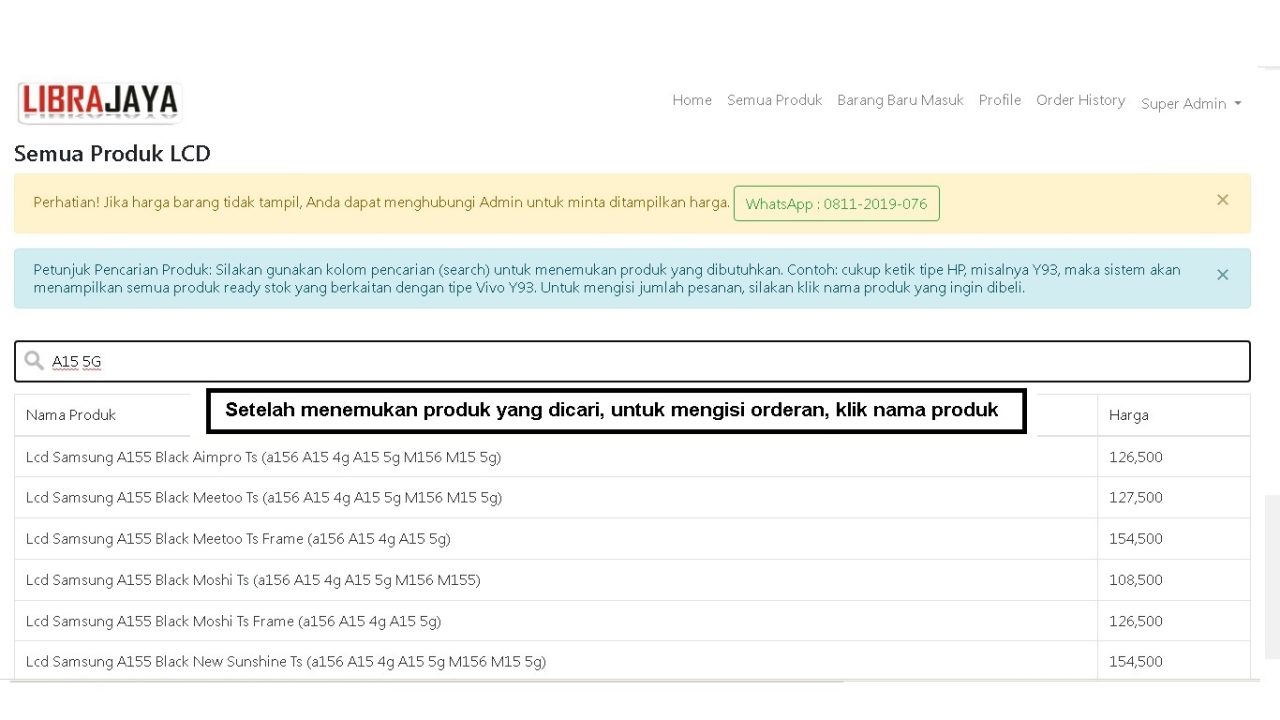Open the Super Admin dropdown
This screenshot has width=1280, height=720.
(x=1191, y=103)
